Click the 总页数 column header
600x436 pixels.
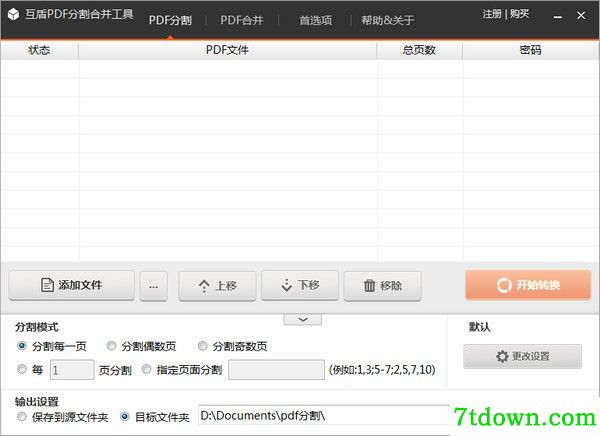(419, 50)
